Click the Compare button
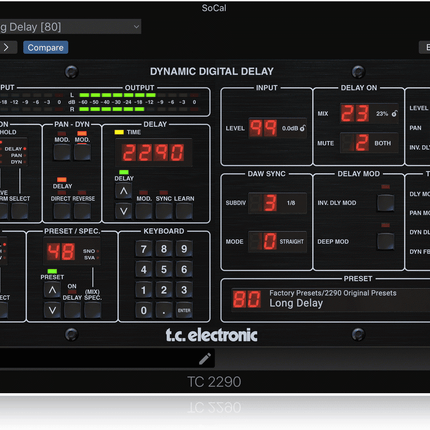The height and width of the screenshot is (430, 430). tap(46, 48)
